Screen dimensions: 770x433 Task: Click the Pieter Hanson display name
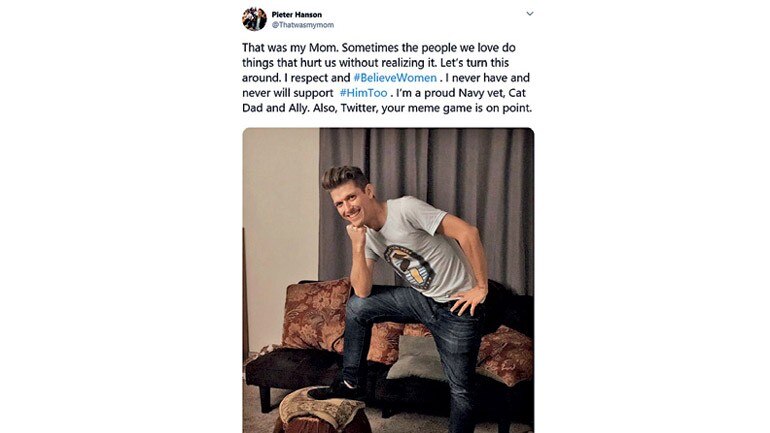(297, 15)
